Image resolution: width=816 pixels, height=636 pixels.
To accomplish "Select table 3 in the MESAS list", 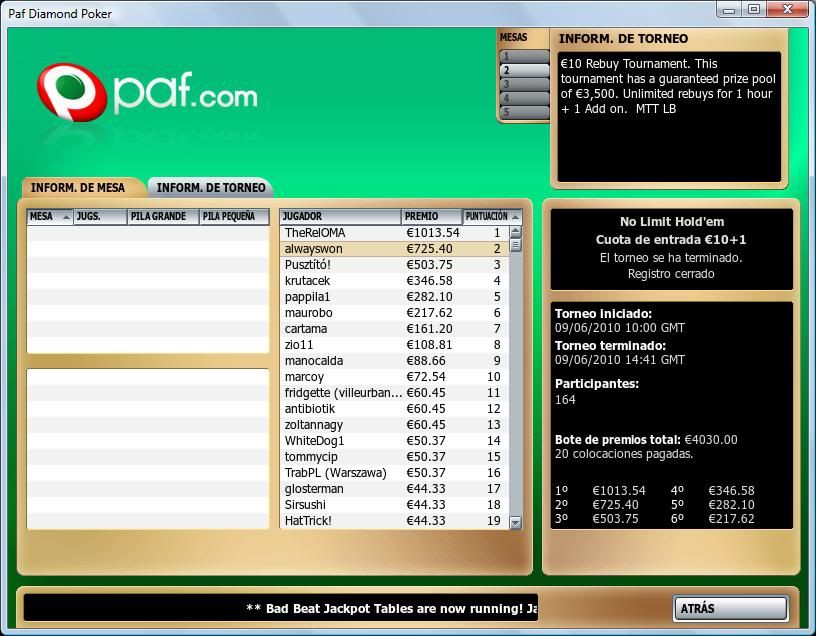I will click(524, 84).
